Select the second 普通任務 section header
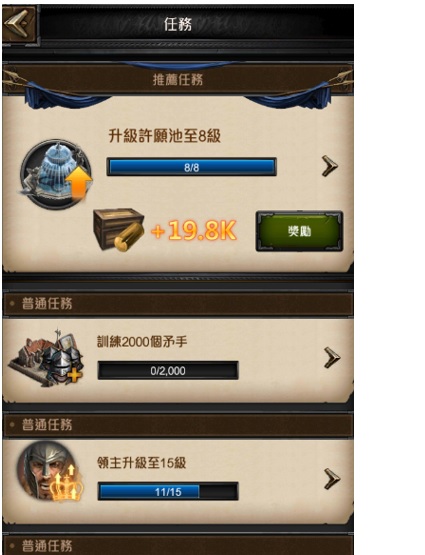The height and width of the screenshot is (555, 425). (178, 424)
